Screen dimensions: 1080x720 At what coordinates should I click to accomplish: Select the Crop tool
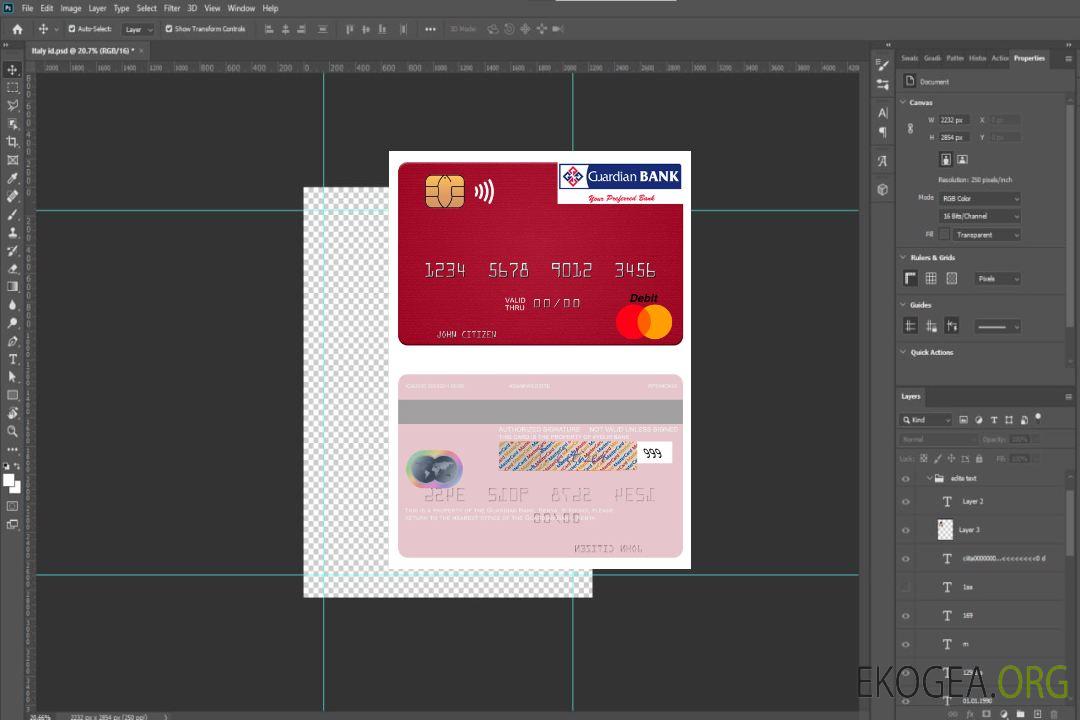point(12,142)
